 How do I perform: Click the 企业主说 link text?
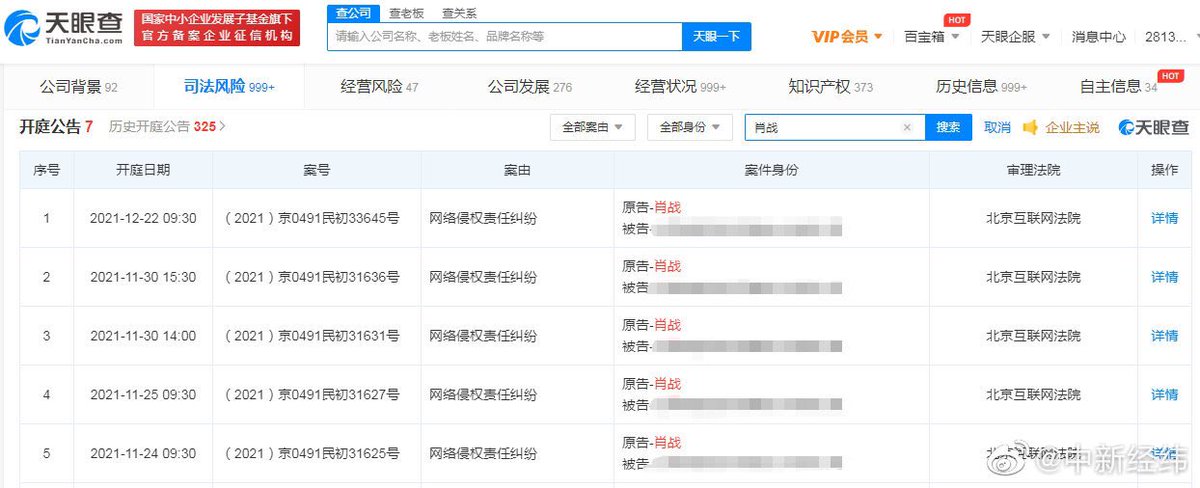tap(1072, 127)
